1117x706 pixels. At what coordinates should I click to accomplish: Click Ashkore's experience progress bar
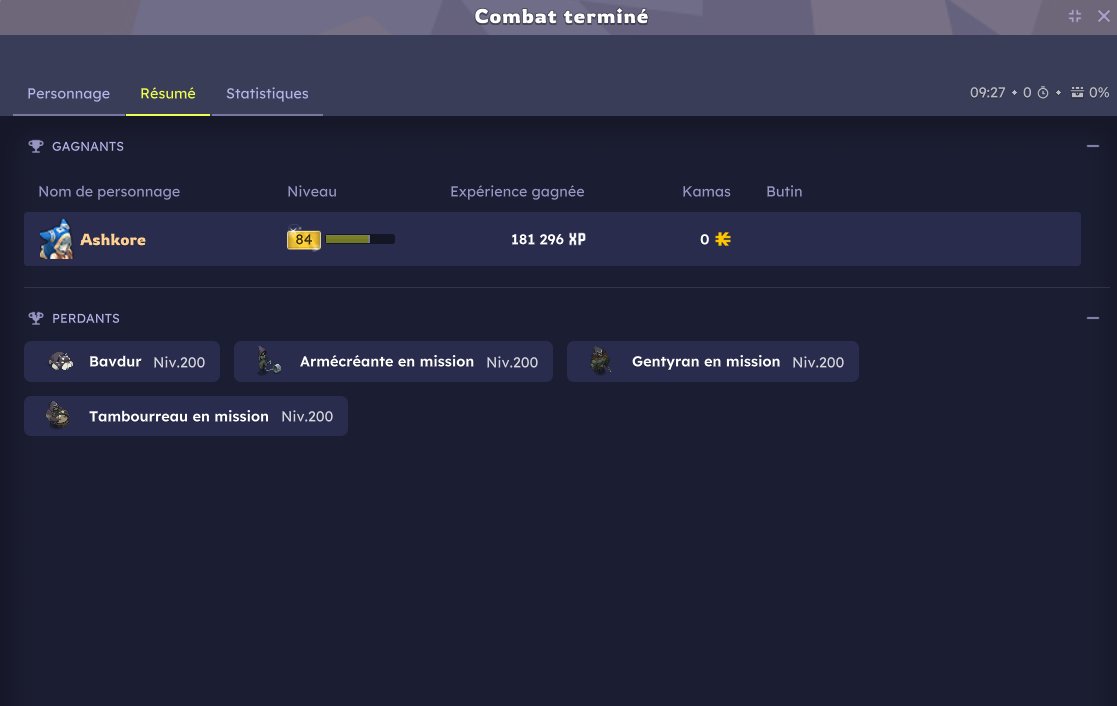(360, 239)
